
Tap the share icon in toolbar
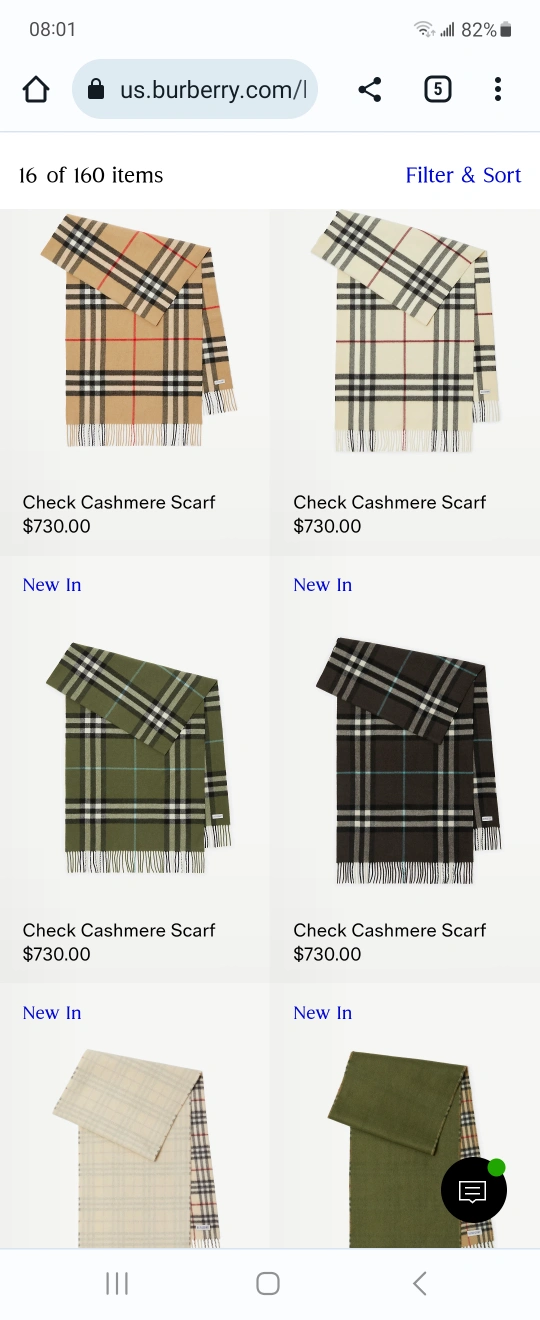pos(370,90)
